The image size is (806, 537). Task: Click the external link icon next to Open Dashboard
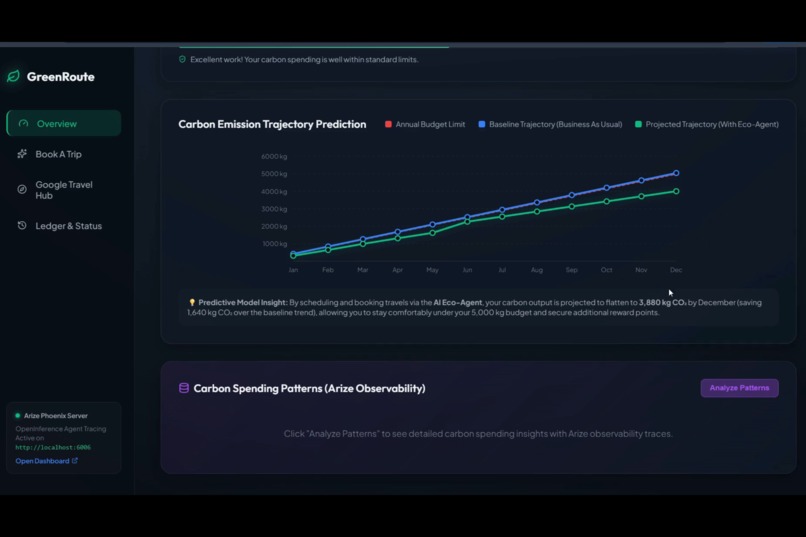[75, 460]
